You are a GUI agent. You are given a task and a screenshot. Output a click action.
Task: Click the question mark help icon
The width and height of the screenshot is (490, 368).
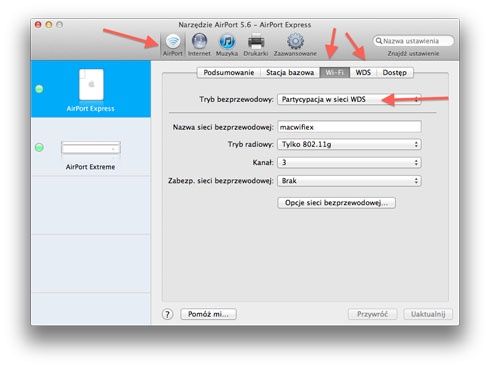[168, 314]
